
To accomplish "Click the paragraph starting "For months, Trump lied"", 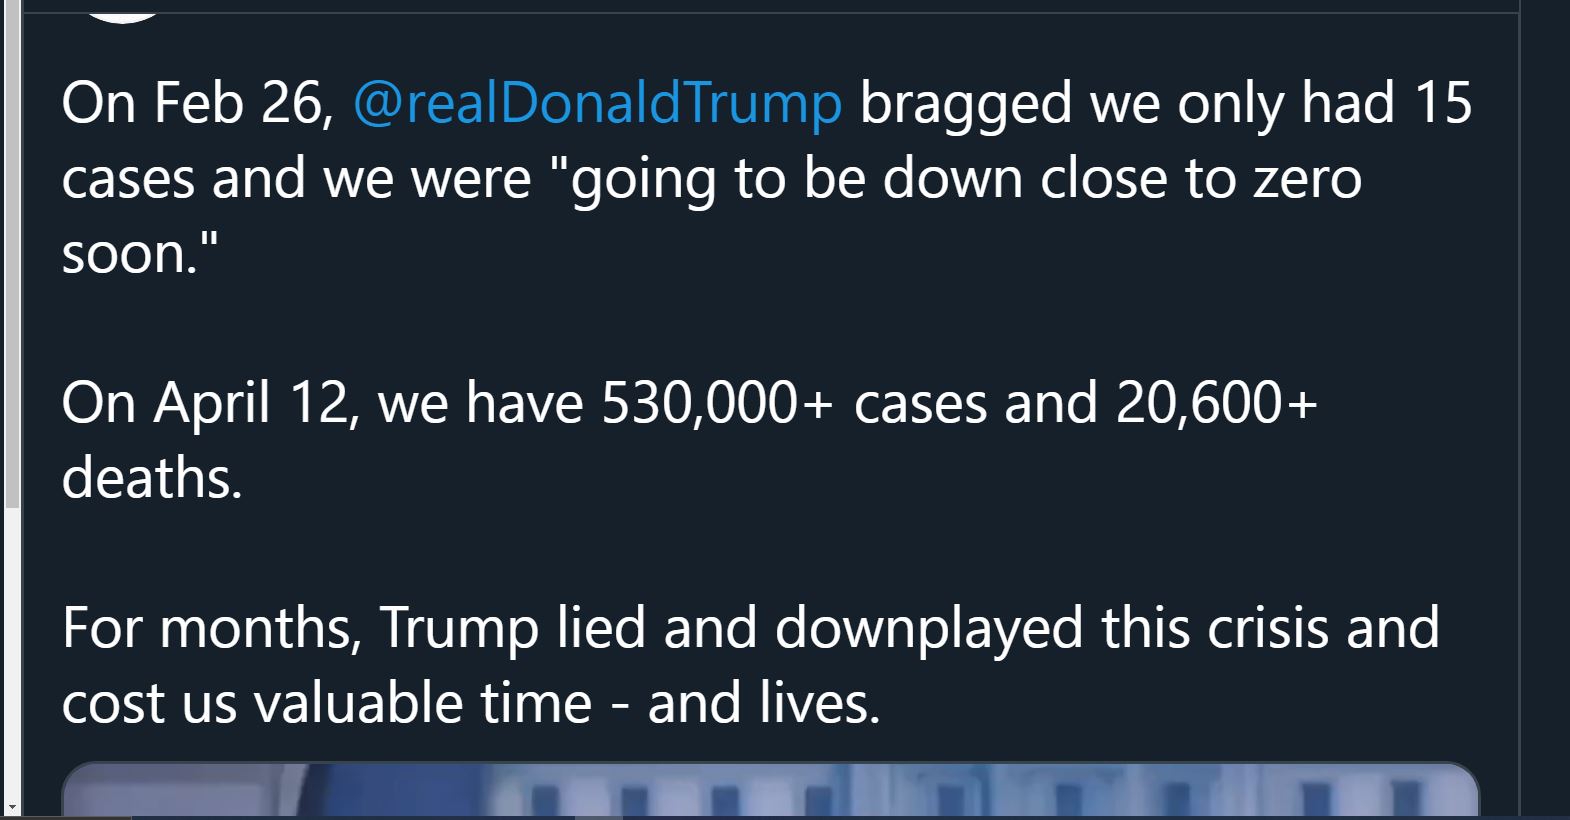I will 750,665.
